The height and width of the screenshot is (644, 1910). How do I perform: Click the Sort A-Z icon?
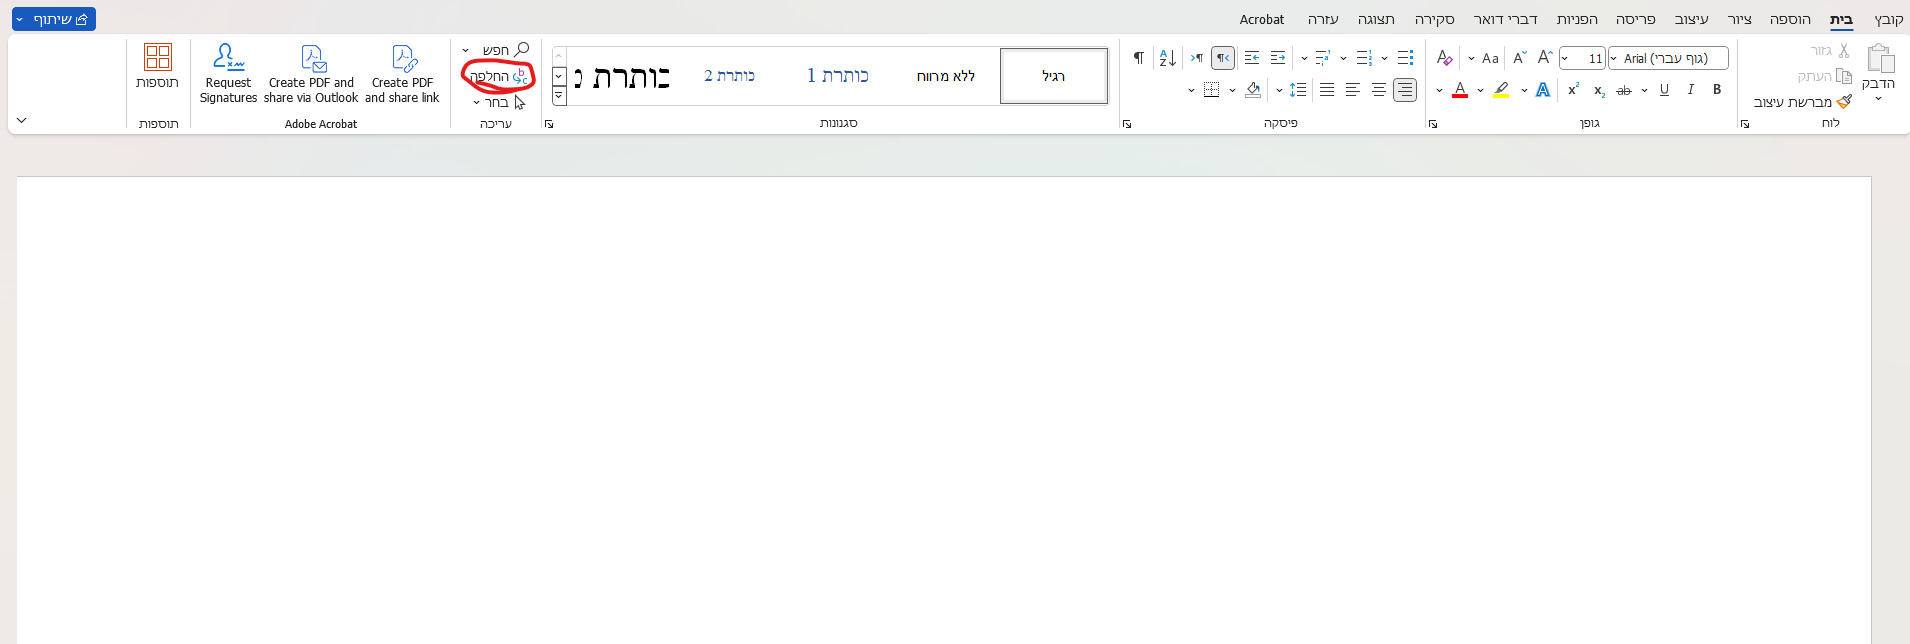[1167, 58]
